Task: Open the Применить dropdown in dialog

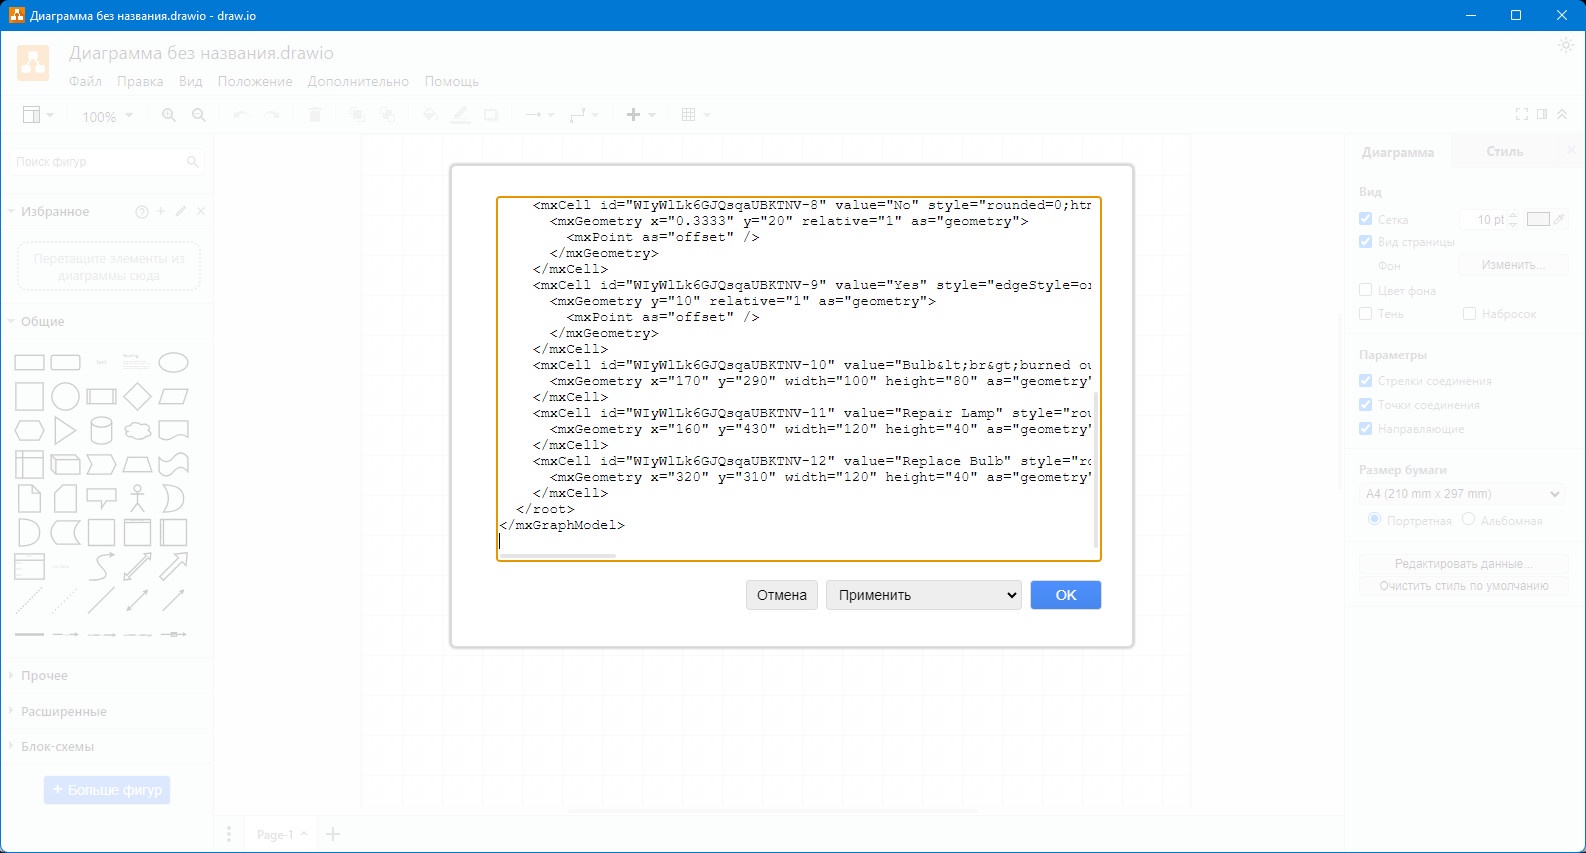Action: tap(923, 595)
